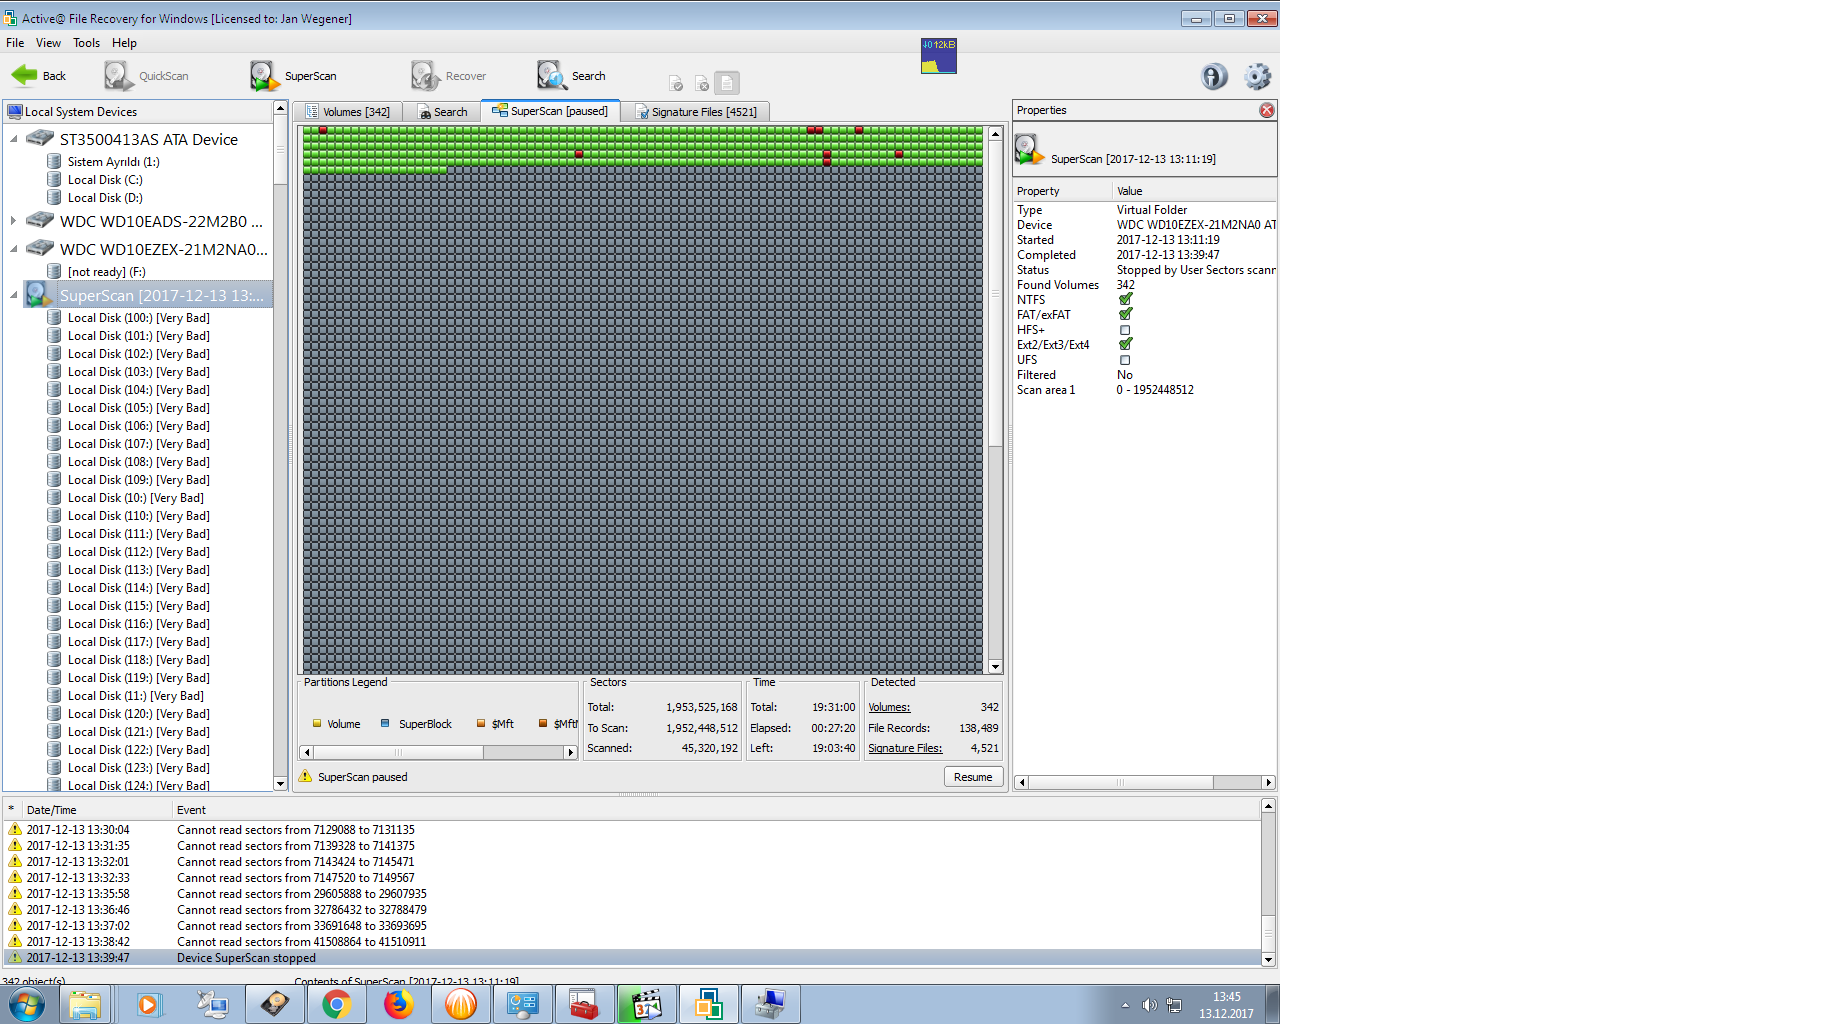1840x1024 pixels.
Task: Click the Back arrow toolbar icon
Action: click(x=25, y=76)
